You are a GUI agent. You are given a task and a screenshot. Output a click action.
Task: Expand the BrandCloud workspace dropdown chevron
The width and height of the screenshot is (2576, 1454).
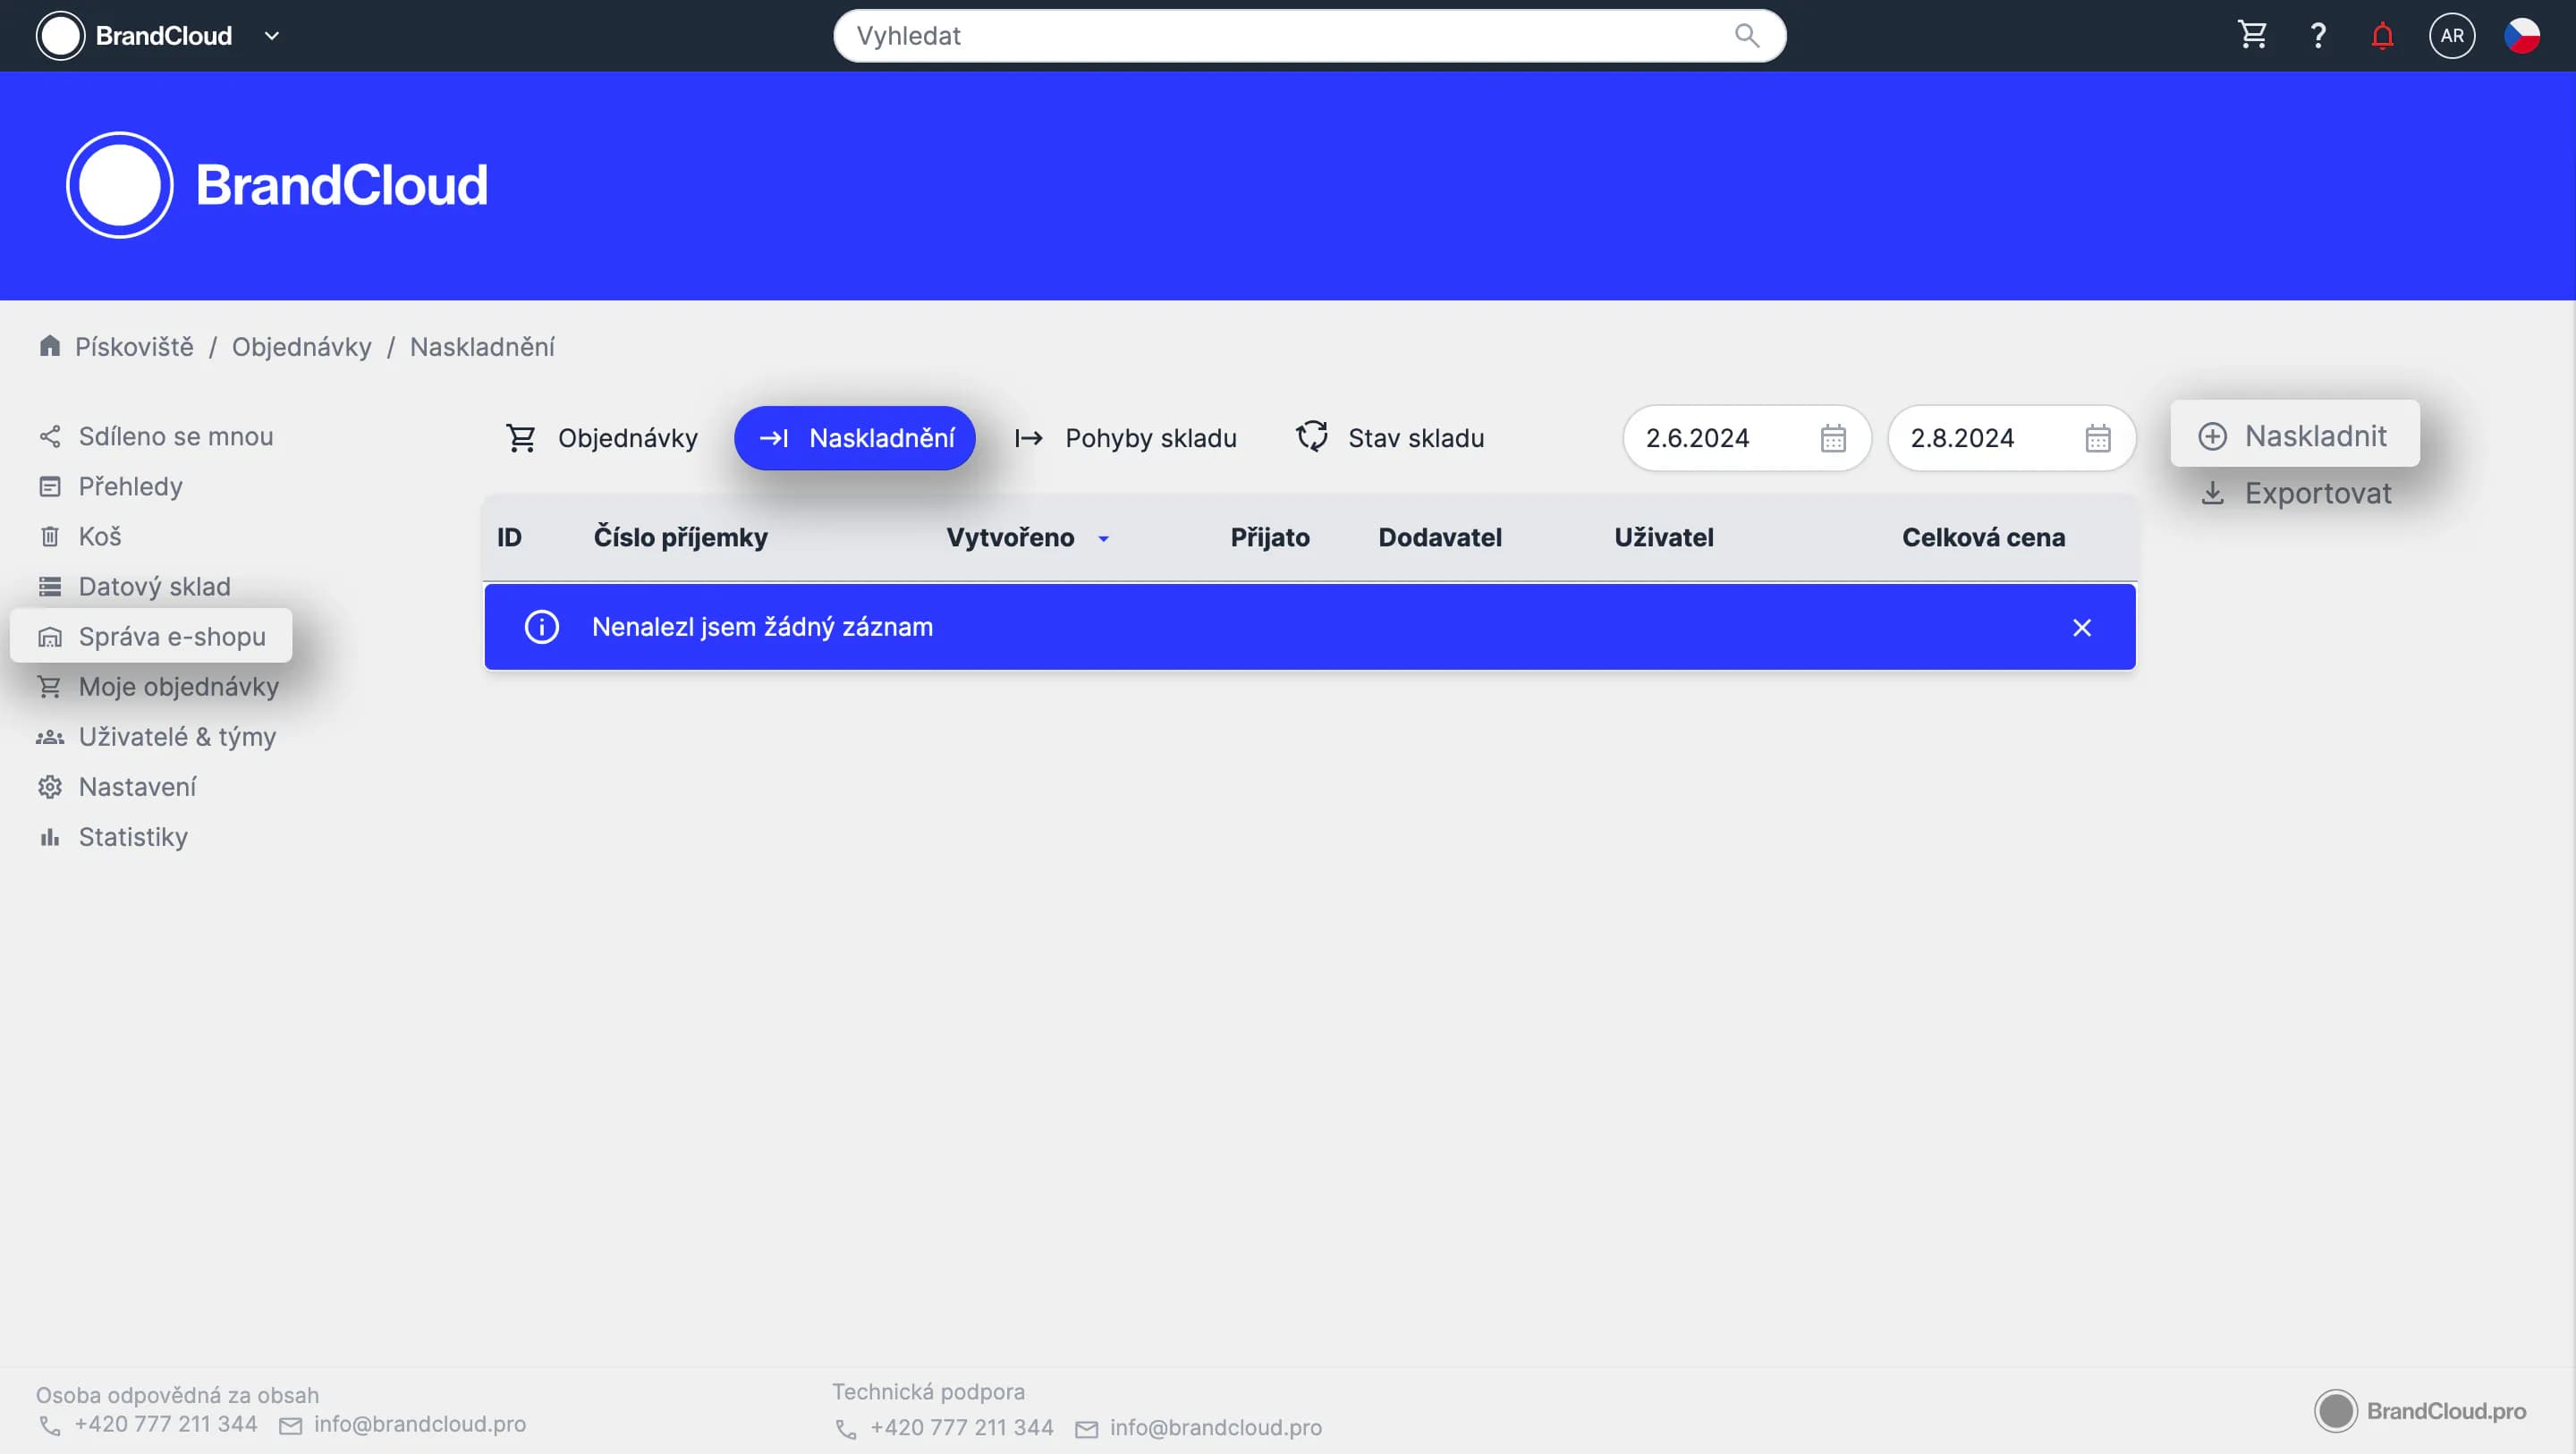coord(271,36)
